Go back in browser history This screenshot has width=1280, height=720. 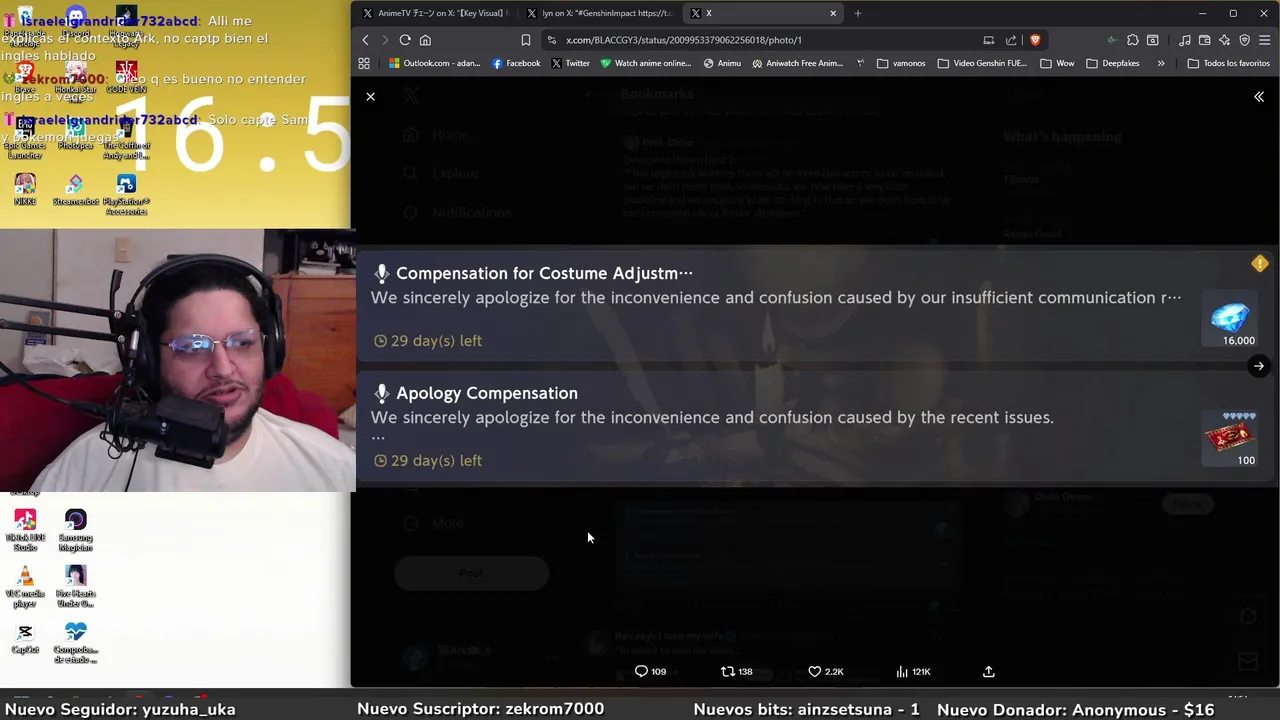365,40
